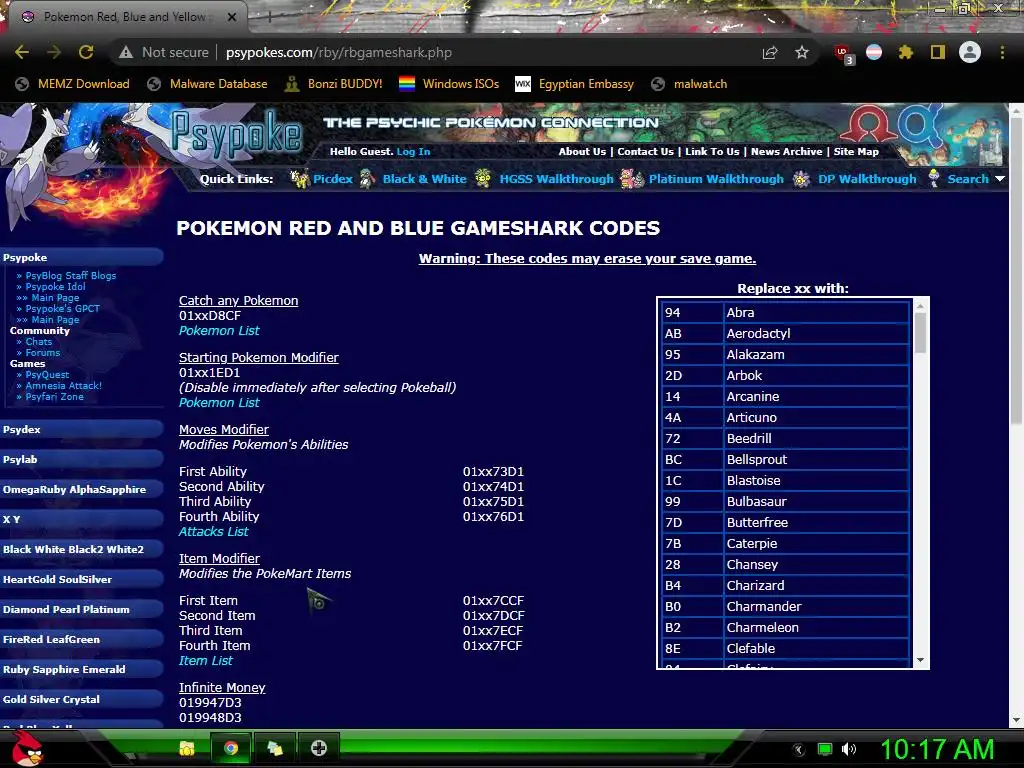Open the Item List link
Viewport: 1024px width, 768px height.
click(x=206, y=661)
